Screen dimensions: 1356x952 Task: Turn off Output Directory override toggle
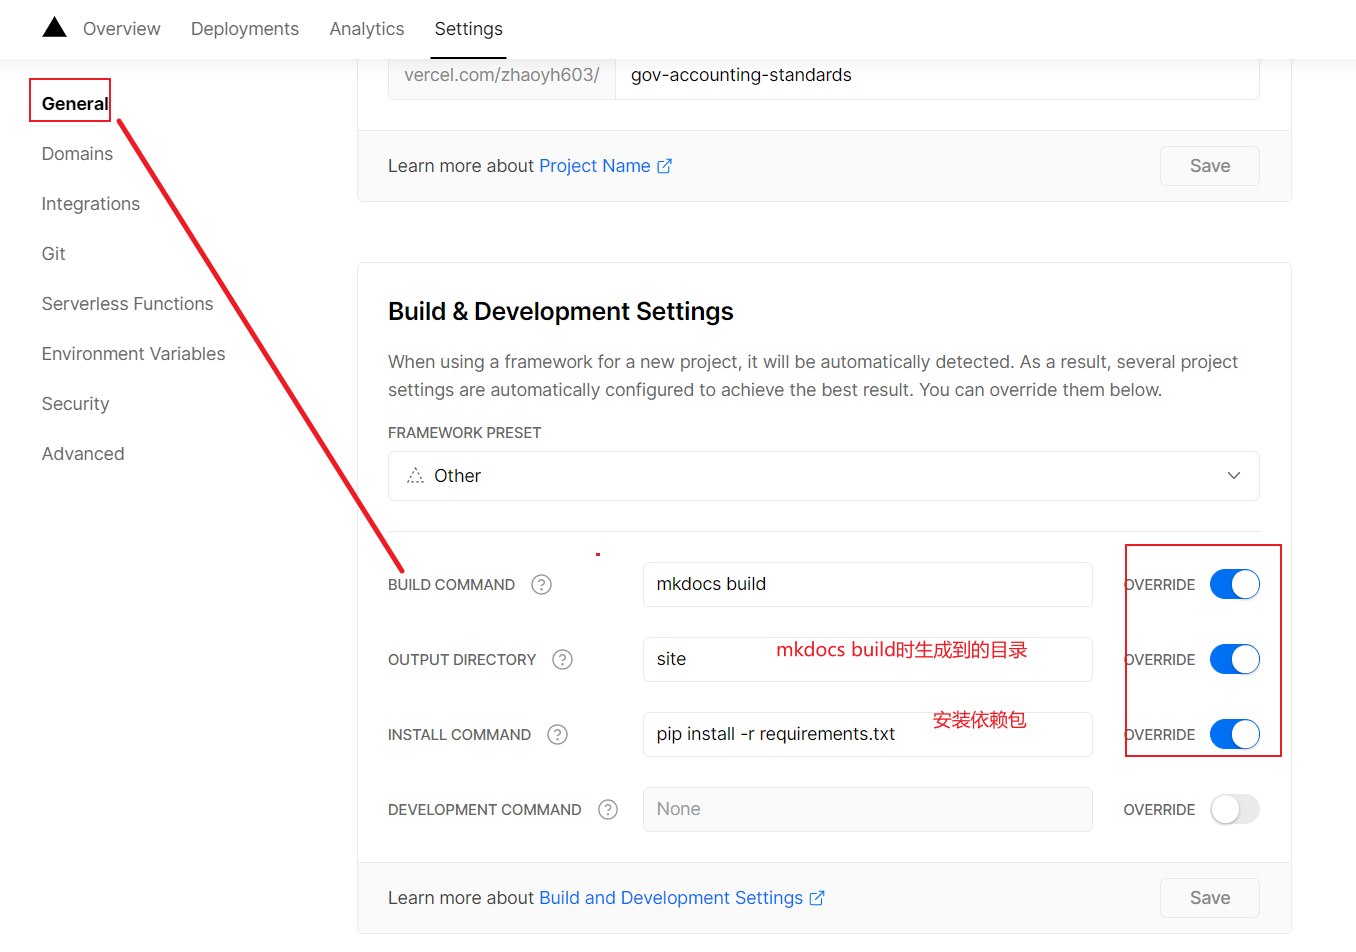1234,660
